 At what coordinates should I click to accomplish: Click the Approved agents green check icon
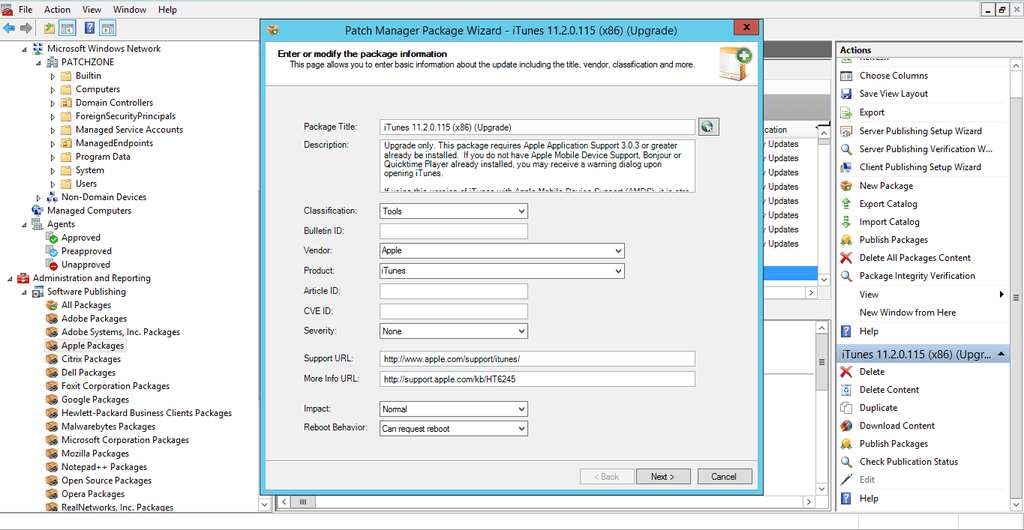tap(52, 238)
